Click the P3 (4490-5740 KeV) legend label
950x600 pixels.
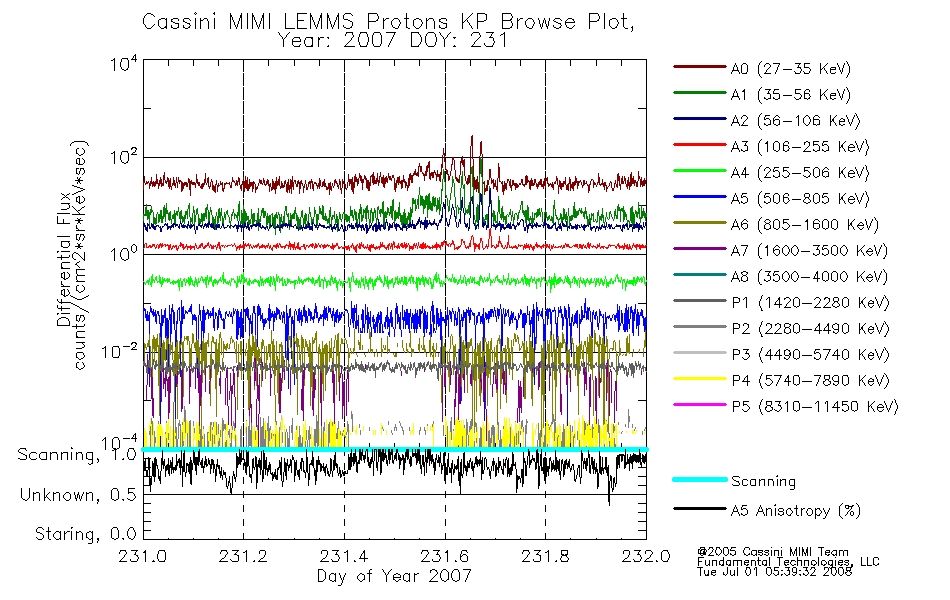coord(810,355)
